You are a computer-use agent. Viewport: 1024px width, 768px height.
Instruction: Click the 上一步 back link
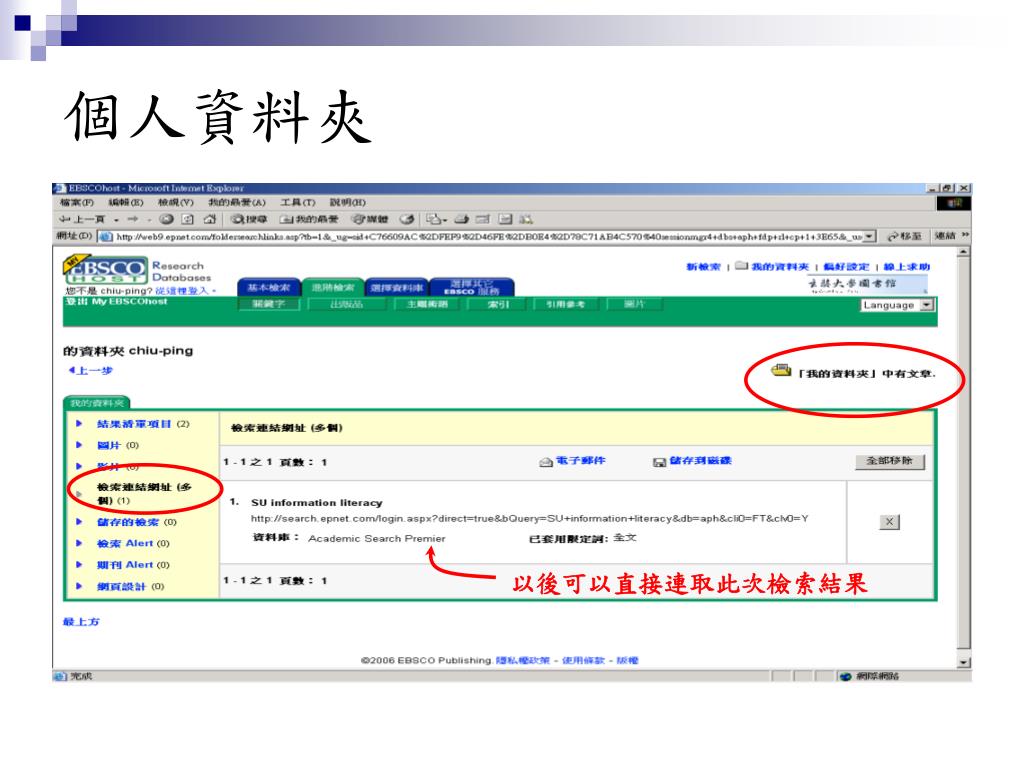pos(91,371)
